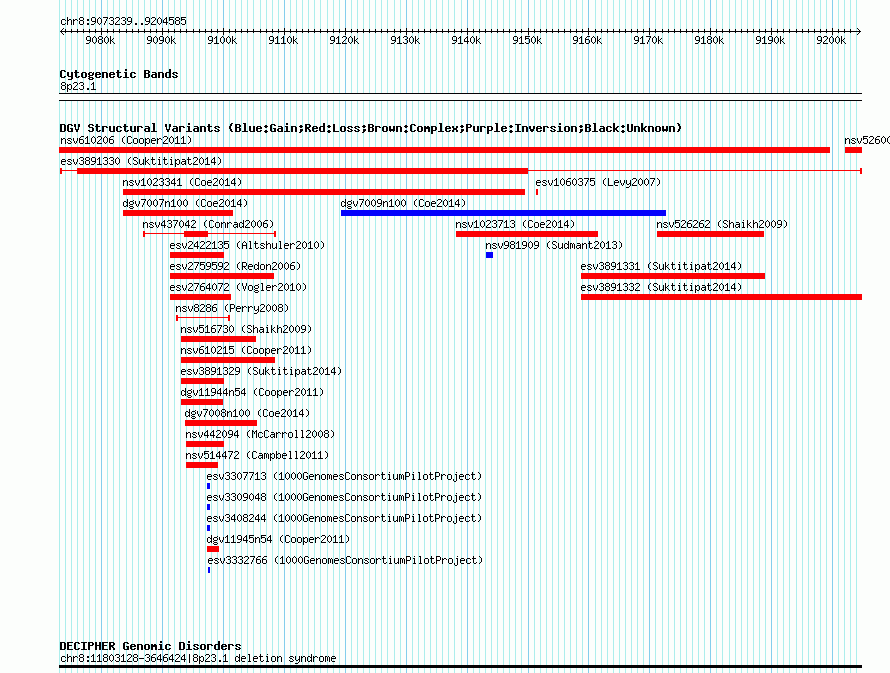This screenshot has width=890, height=673.
Task: Open the esv3408244 1000Genomes label
Action: (x=344, y=518)
